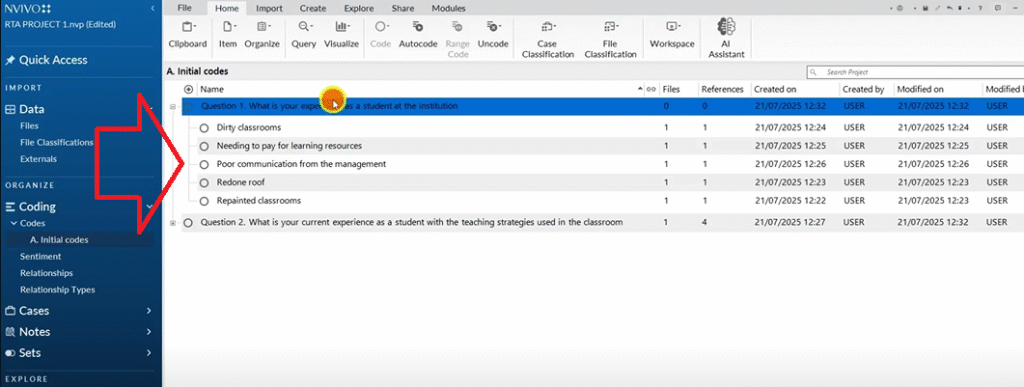Select A. Initial codes folder

[59, 240]
